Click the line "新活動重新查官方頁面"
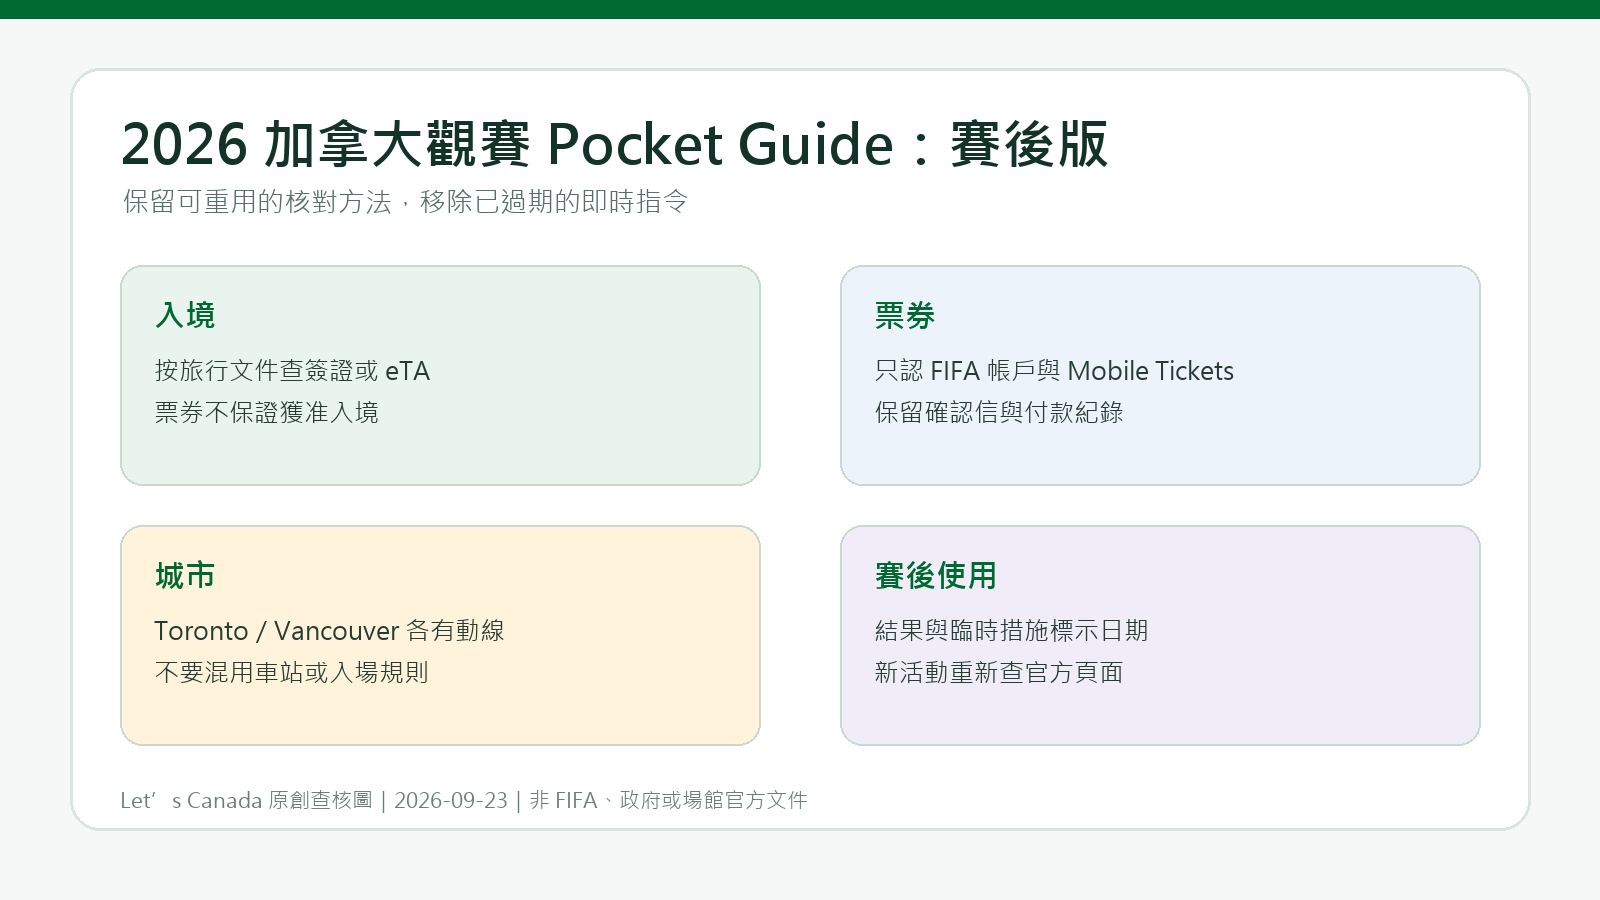The image size is (1600, 900). 999,673
